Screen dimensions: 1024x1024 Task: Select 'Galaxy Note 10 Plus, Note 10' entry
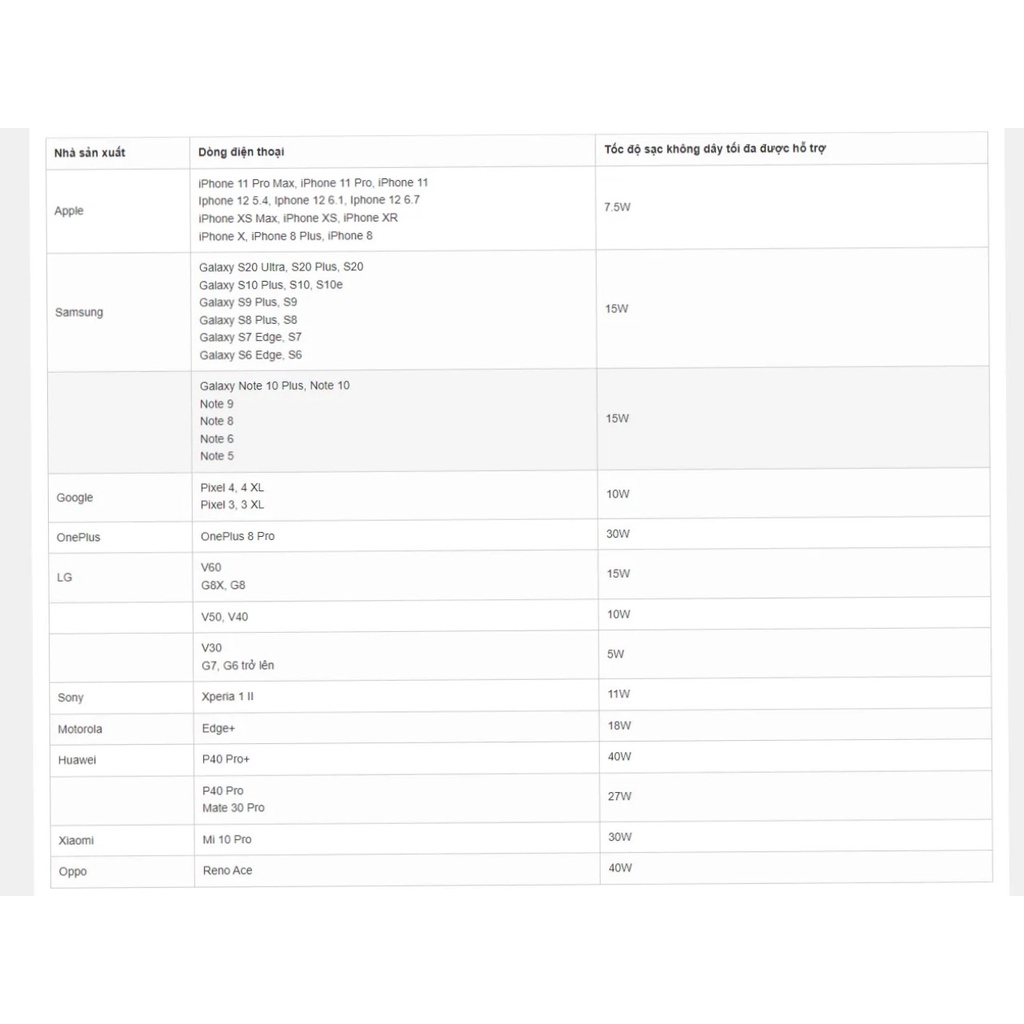274,386
